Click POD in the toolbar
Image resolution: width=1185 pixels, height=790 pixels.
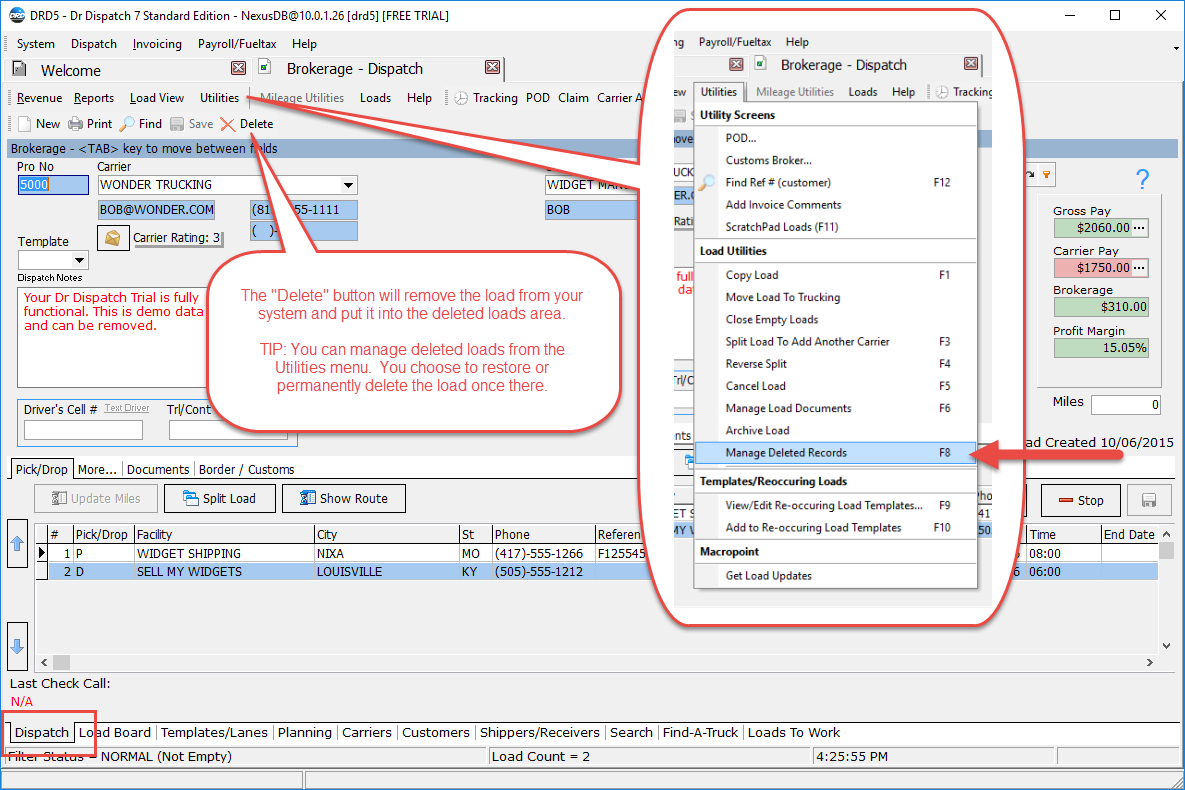click(538, 98)
